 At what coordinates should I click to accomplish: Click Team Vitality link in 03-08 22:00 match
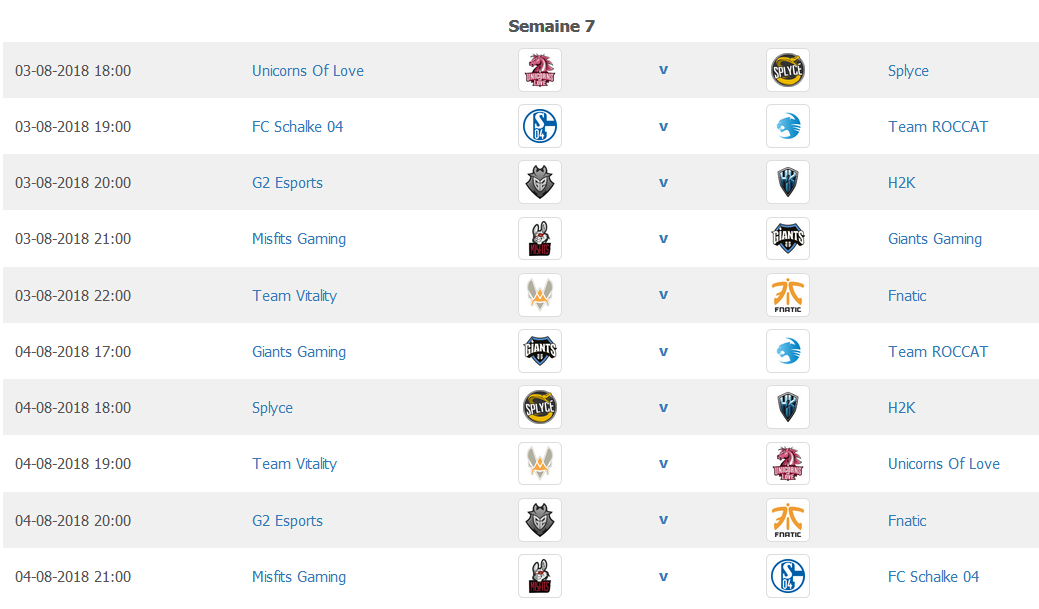pos(294,296)
